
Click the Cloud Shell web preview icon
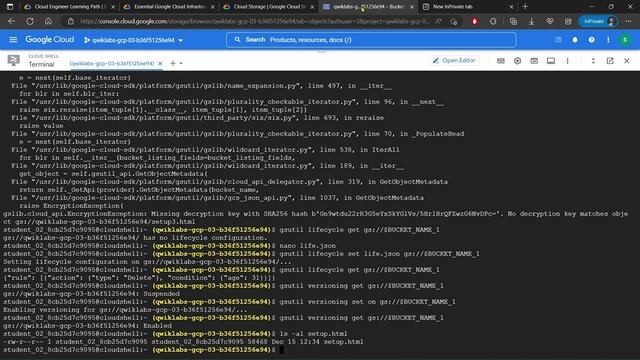(534, 61)
